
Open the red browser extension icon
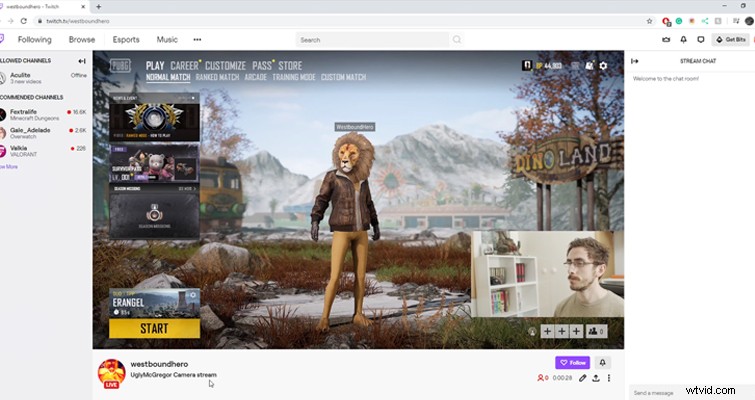click(666, 21)
